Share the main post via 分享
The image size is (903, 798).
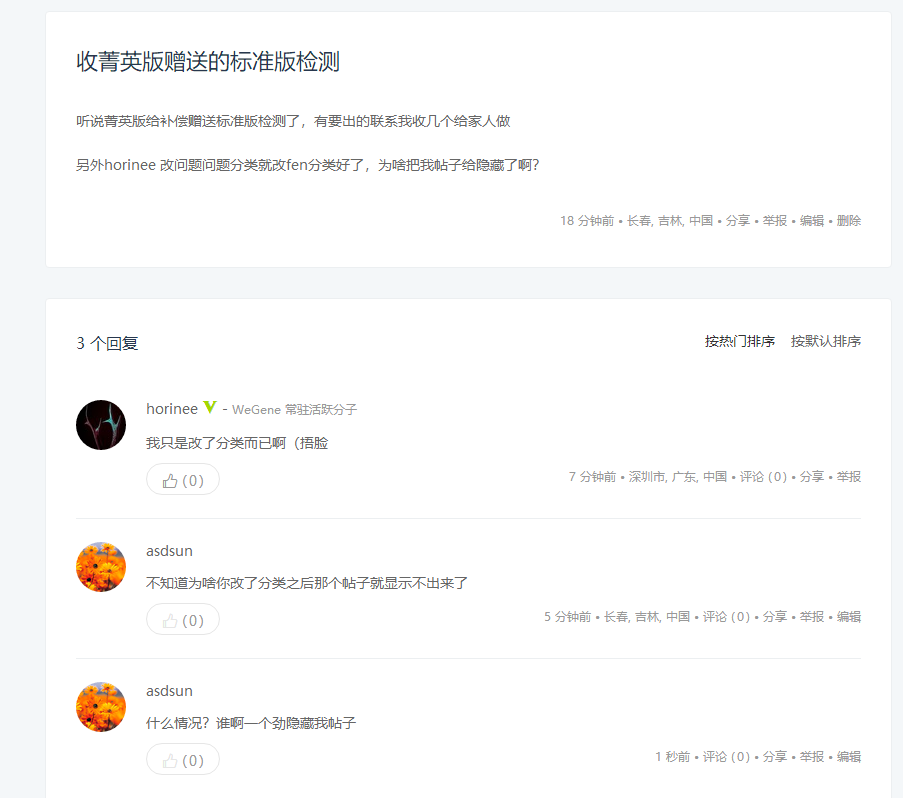738,221
